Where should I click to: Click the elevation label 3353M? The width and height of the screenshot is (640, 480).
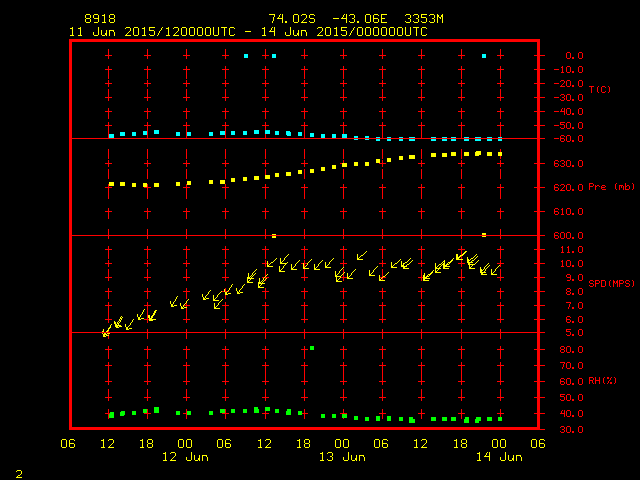point(424,19)
